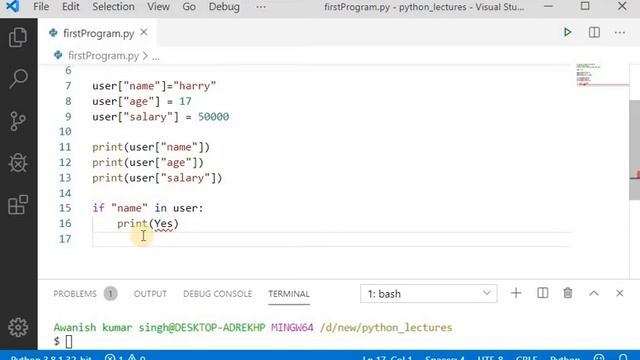Click the errors and warnings status bar indicator

[x=125, y=357]
